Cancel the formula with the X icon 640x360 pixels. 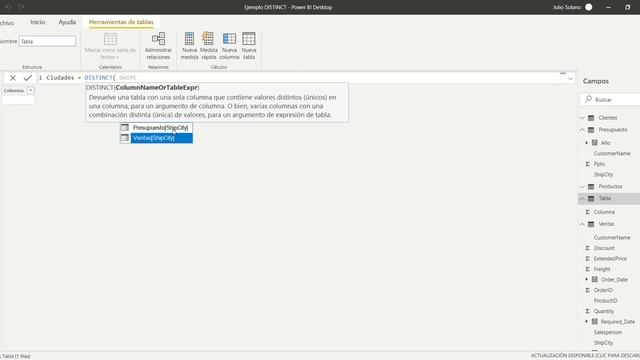pos(13,78)
